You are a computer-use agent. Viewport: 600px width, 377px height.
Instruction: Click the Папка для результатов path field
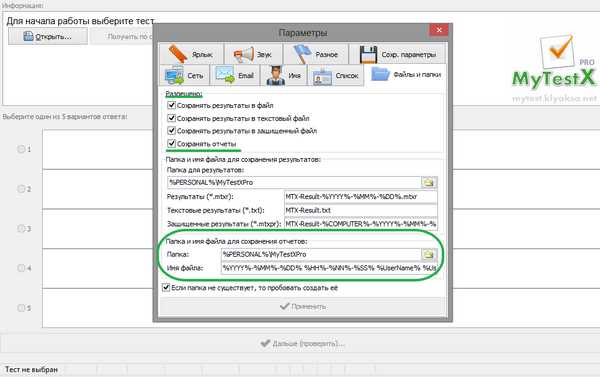(294, 182)
